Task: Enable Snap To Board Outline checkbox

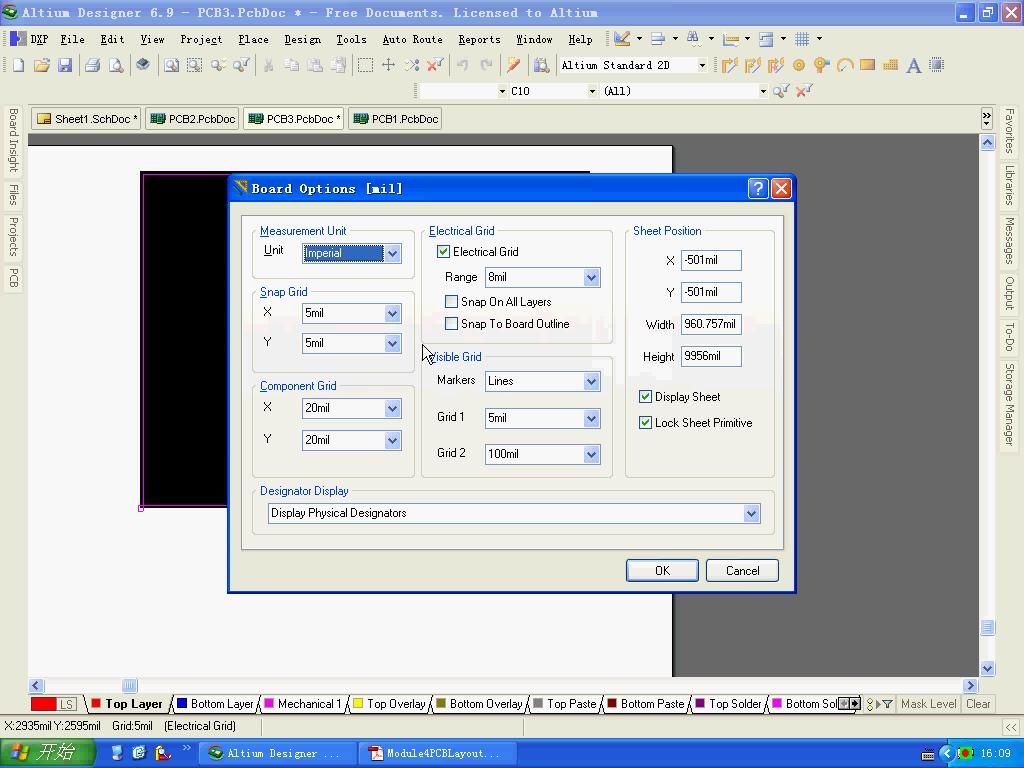Action: [451, 324]
